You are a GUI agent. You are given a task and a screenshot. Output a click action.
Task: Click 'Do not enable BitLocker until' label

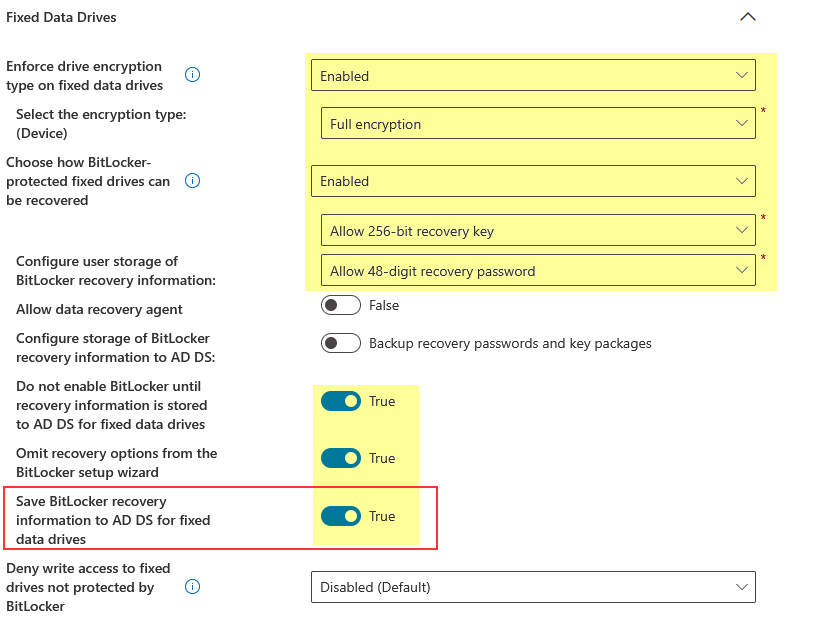[x=111, y=405]
